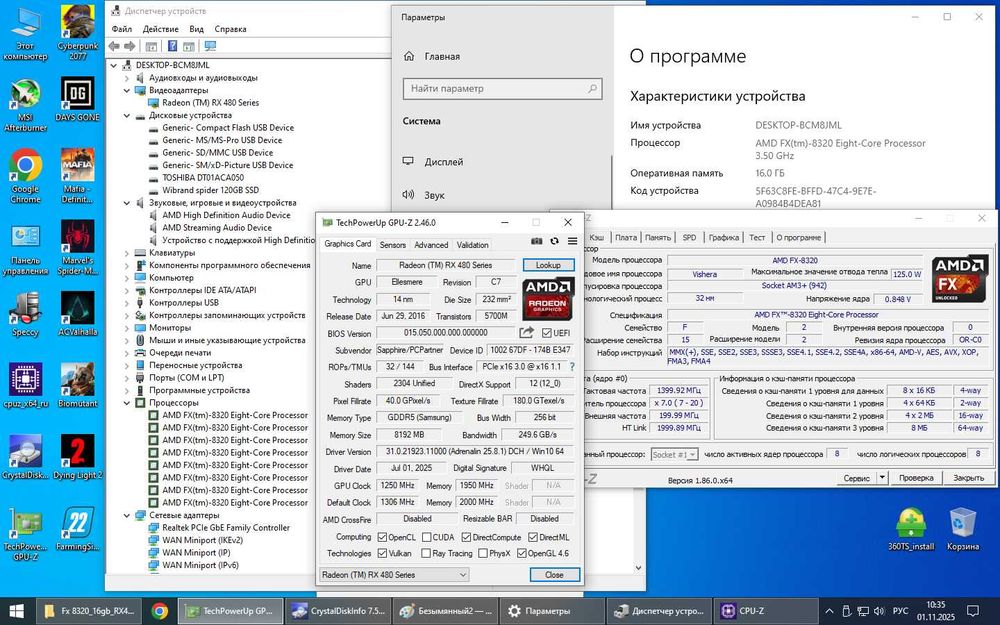
Task: Toggle the PhysX checkbox
Action: coord(483,553)
